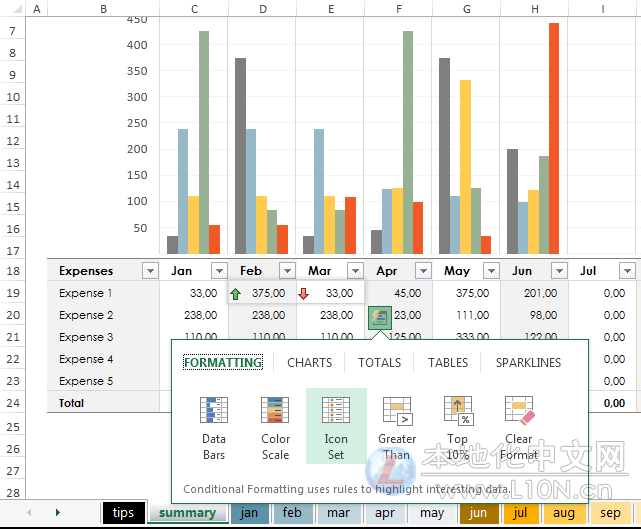This screenshot has width=641, height=529.
Task: Open the tips worksheet tab
Action: 124,513
